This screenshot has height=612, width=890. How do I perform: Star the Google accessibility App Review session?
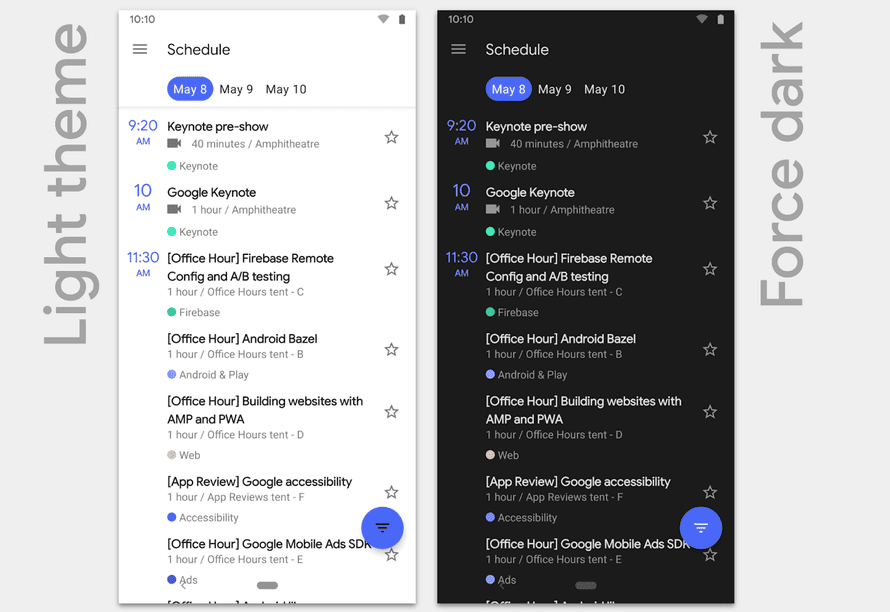click(391, 492)
